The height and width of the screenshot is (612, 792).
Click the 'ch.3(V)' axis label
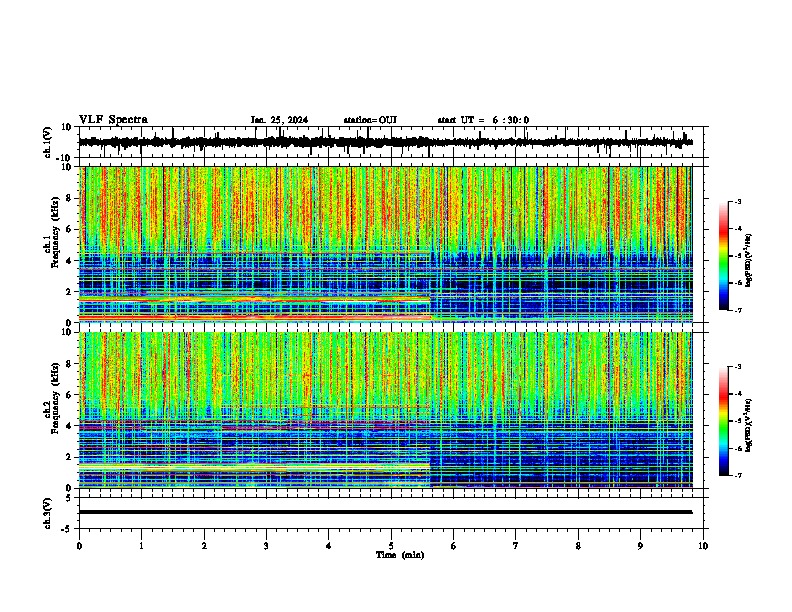[x=48, y=513]
